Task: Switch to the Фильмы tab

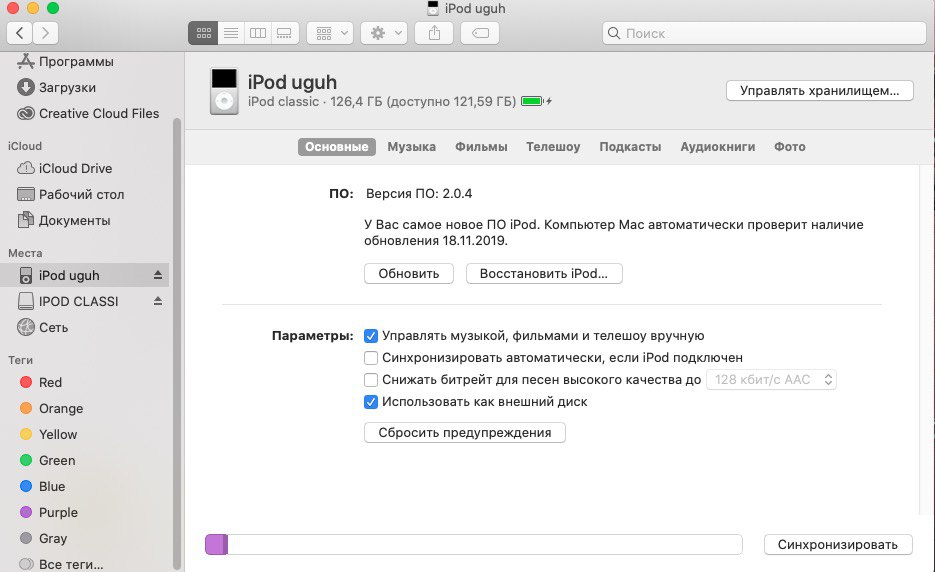Action: click(x=481, y=147)
